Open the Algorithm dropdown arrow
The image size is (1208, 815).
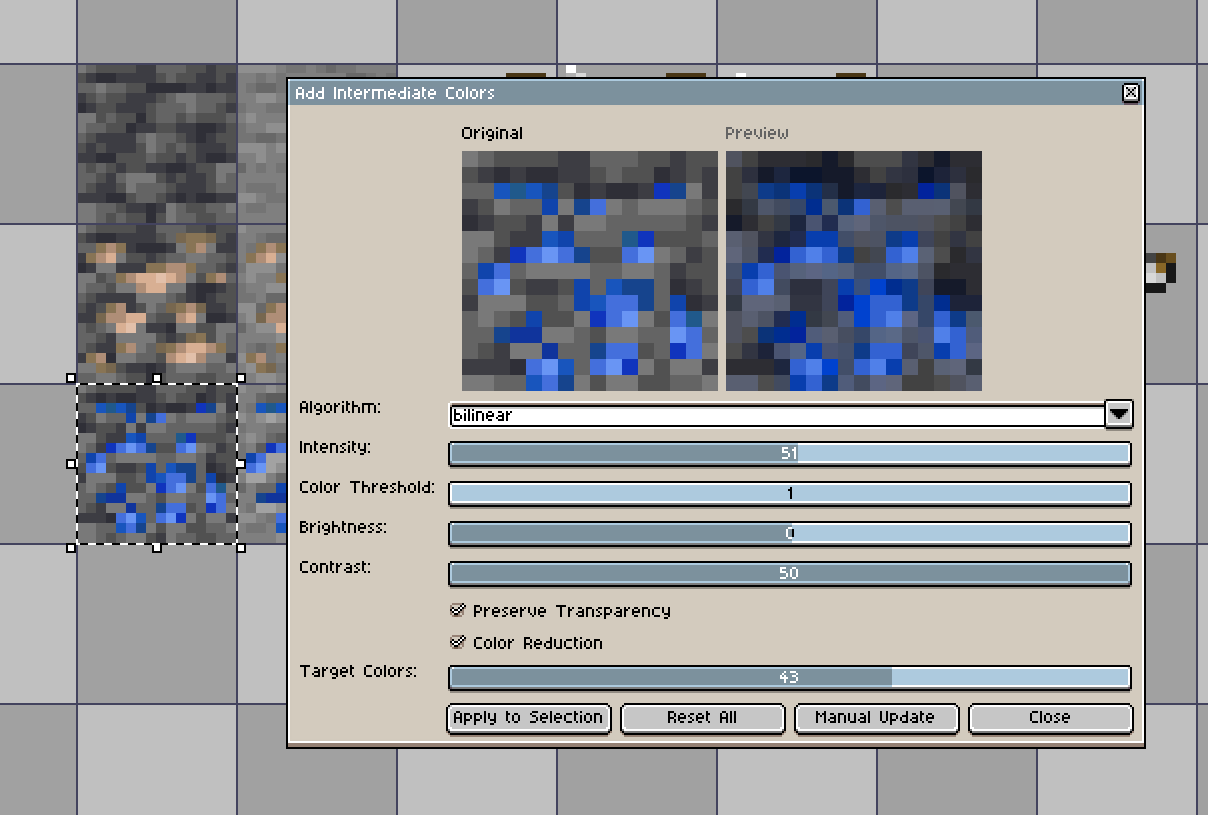(1119, 414)
